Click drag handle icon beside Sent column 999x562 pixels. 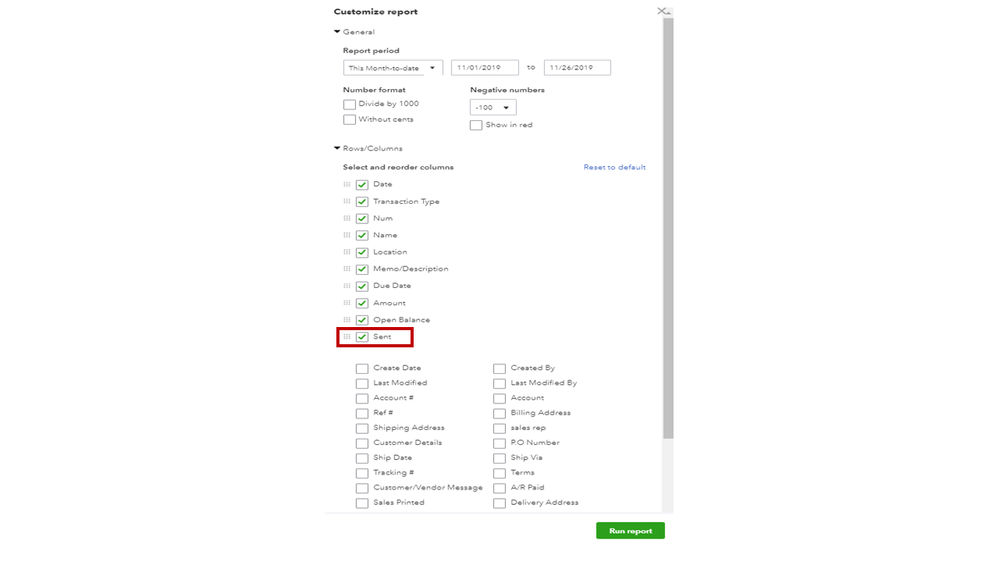[x=347, y=337]
